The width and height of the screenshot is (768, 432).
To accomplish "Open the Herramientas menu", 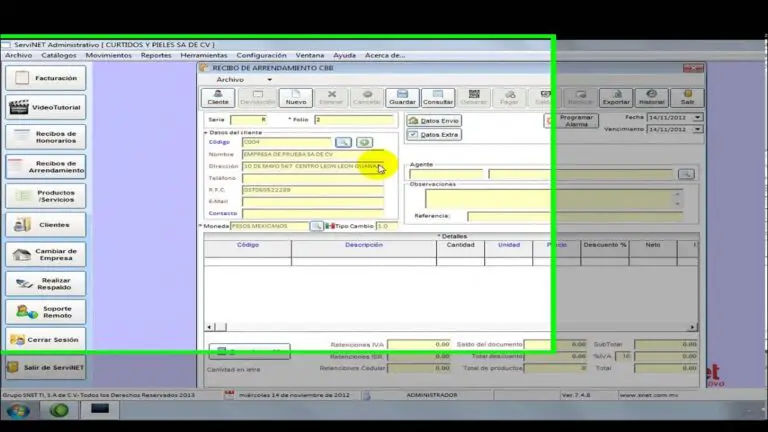I will pos(204,55).
